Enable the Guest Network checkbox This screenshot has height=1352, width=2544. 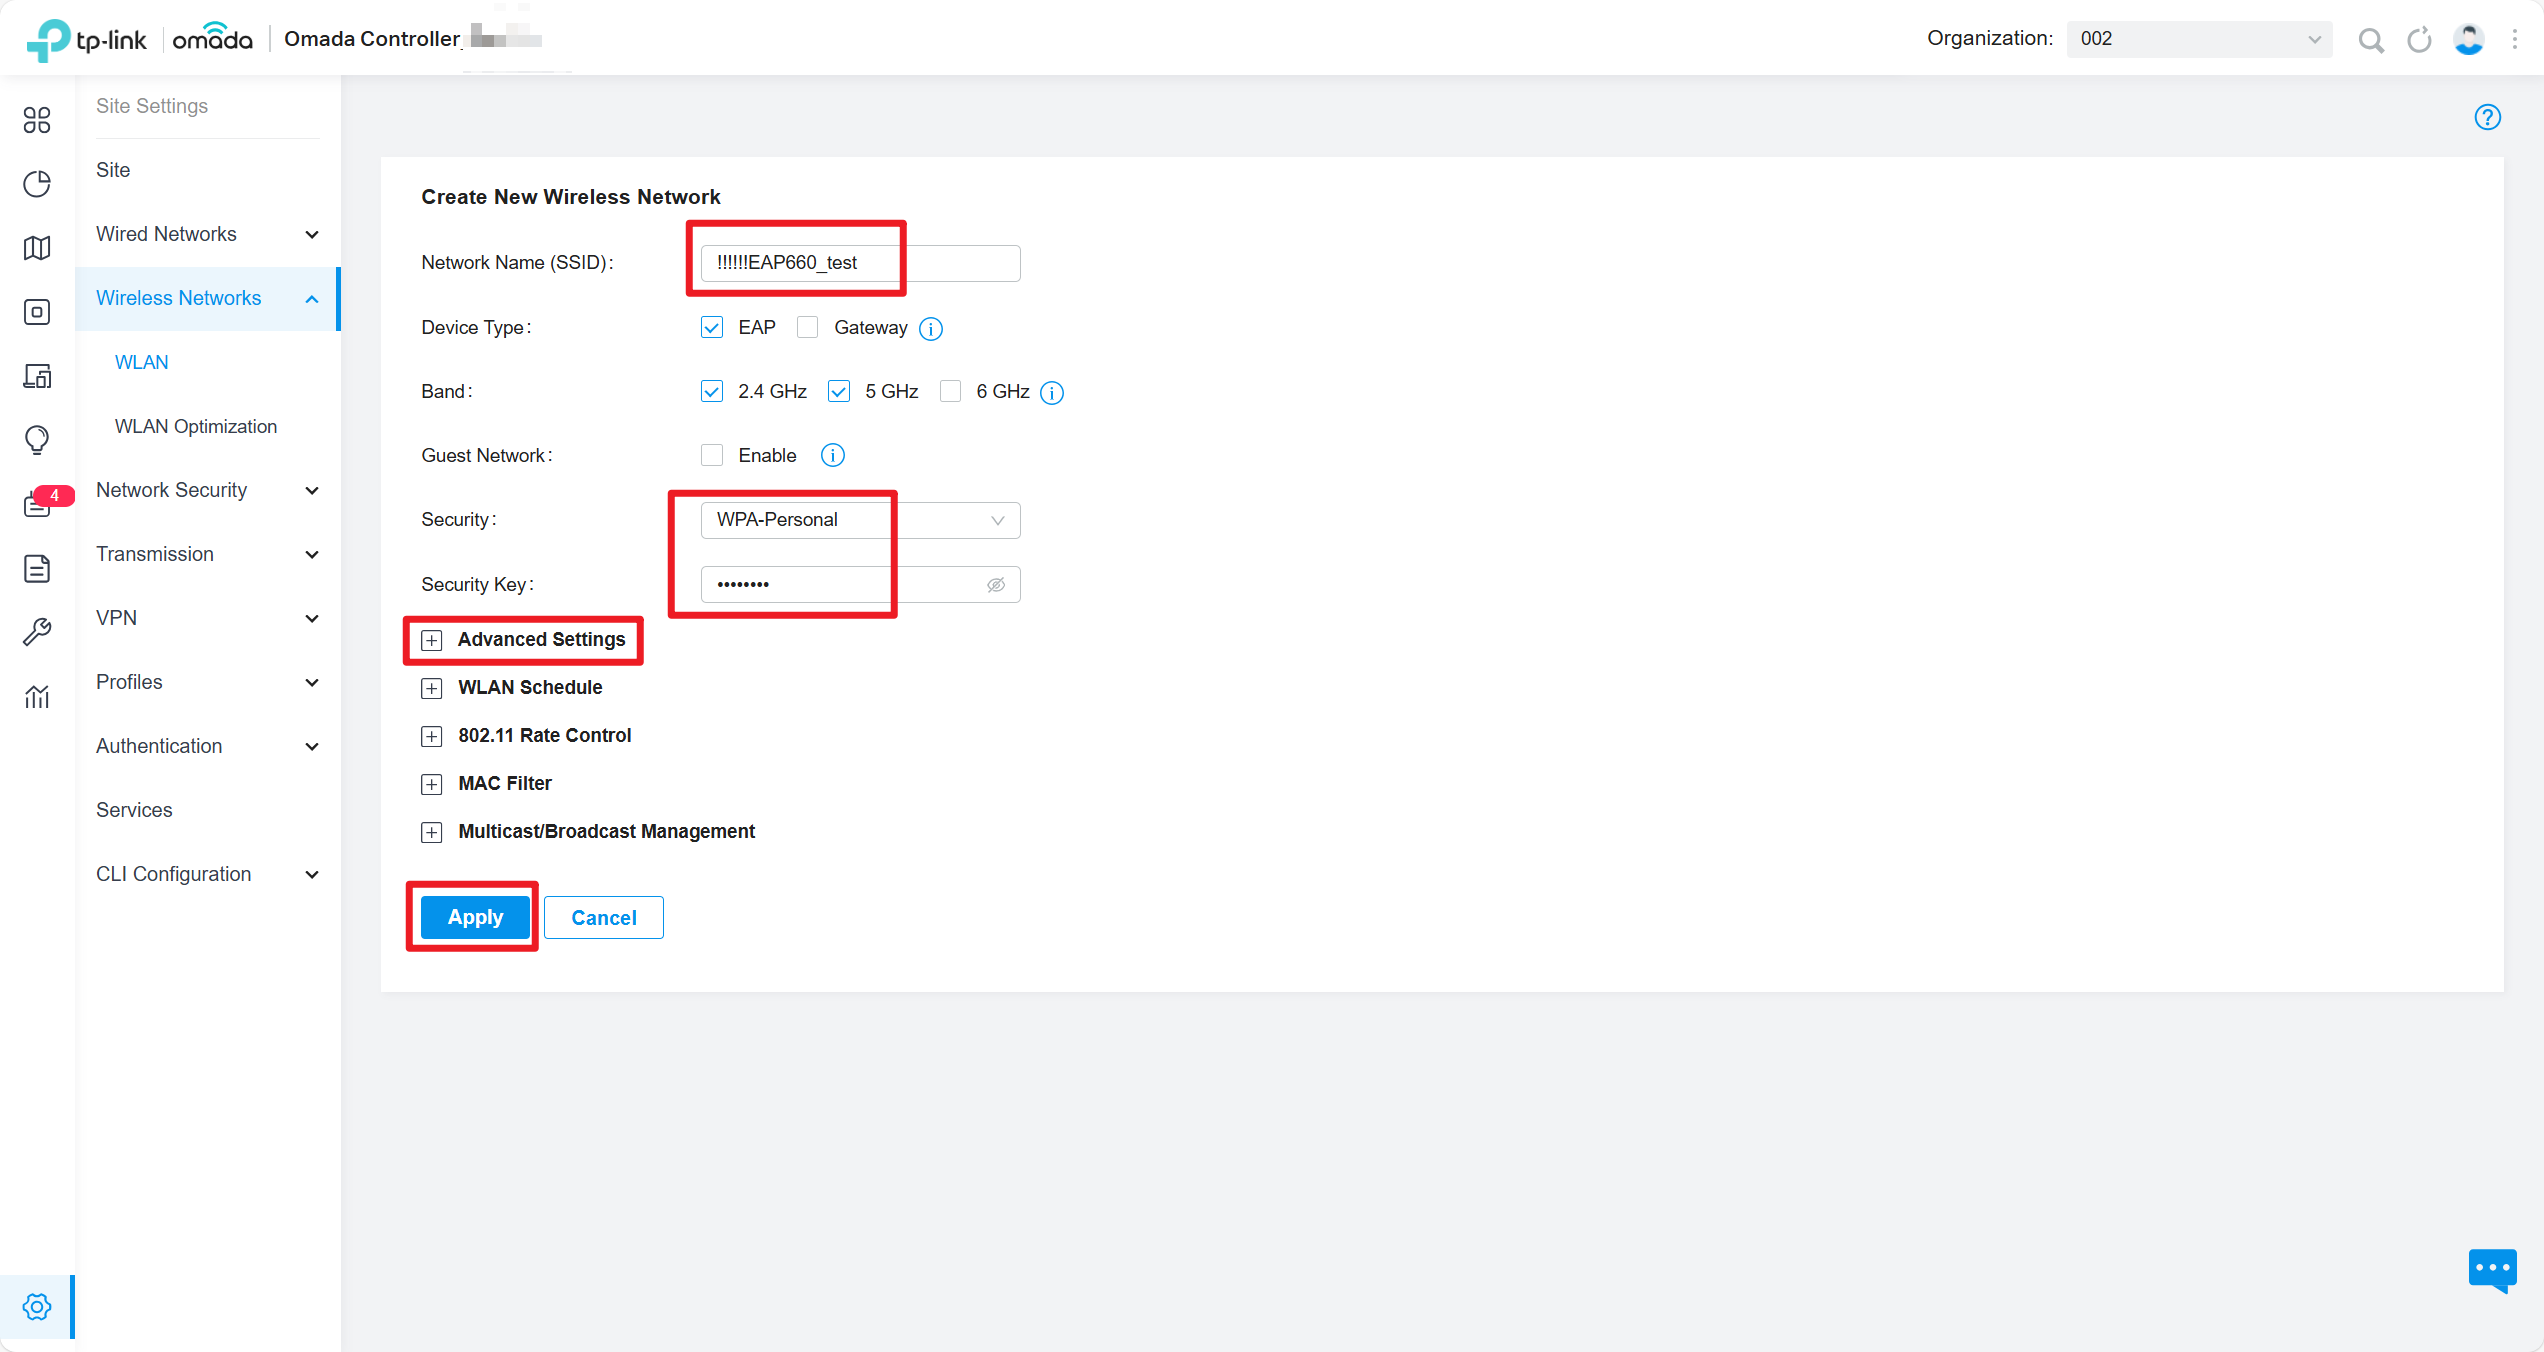712,456
